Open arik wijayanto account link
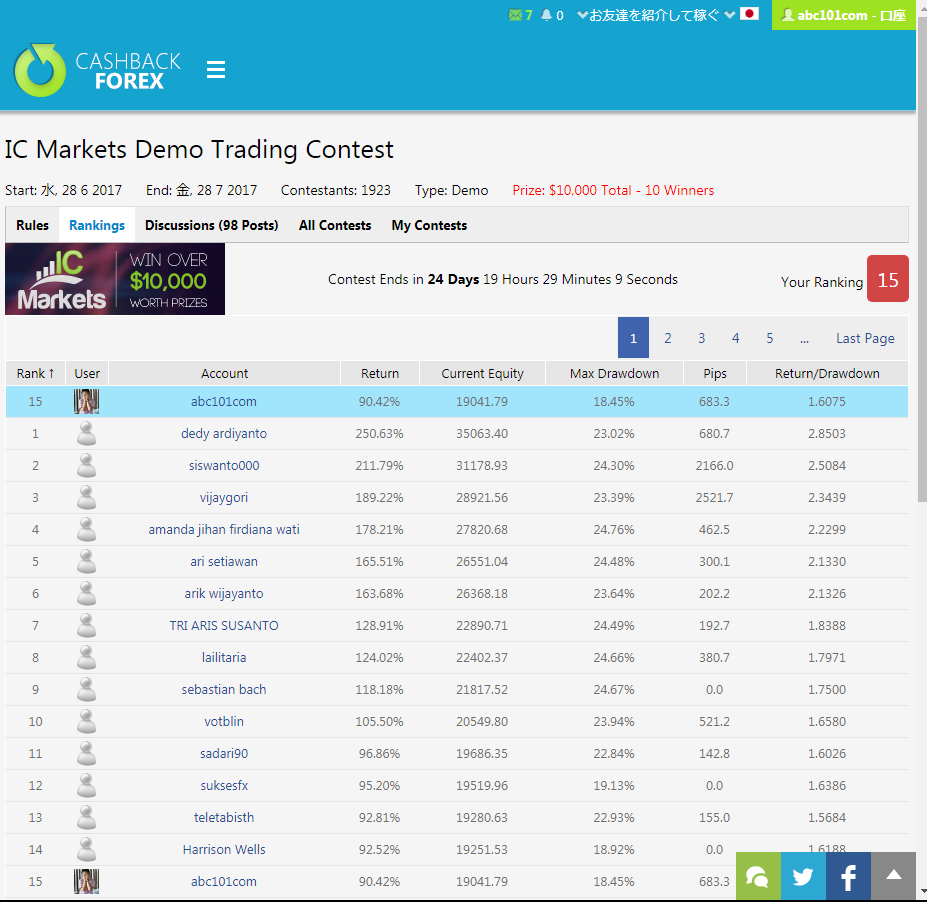Screen dimensions: 927x902 [224, 593]
